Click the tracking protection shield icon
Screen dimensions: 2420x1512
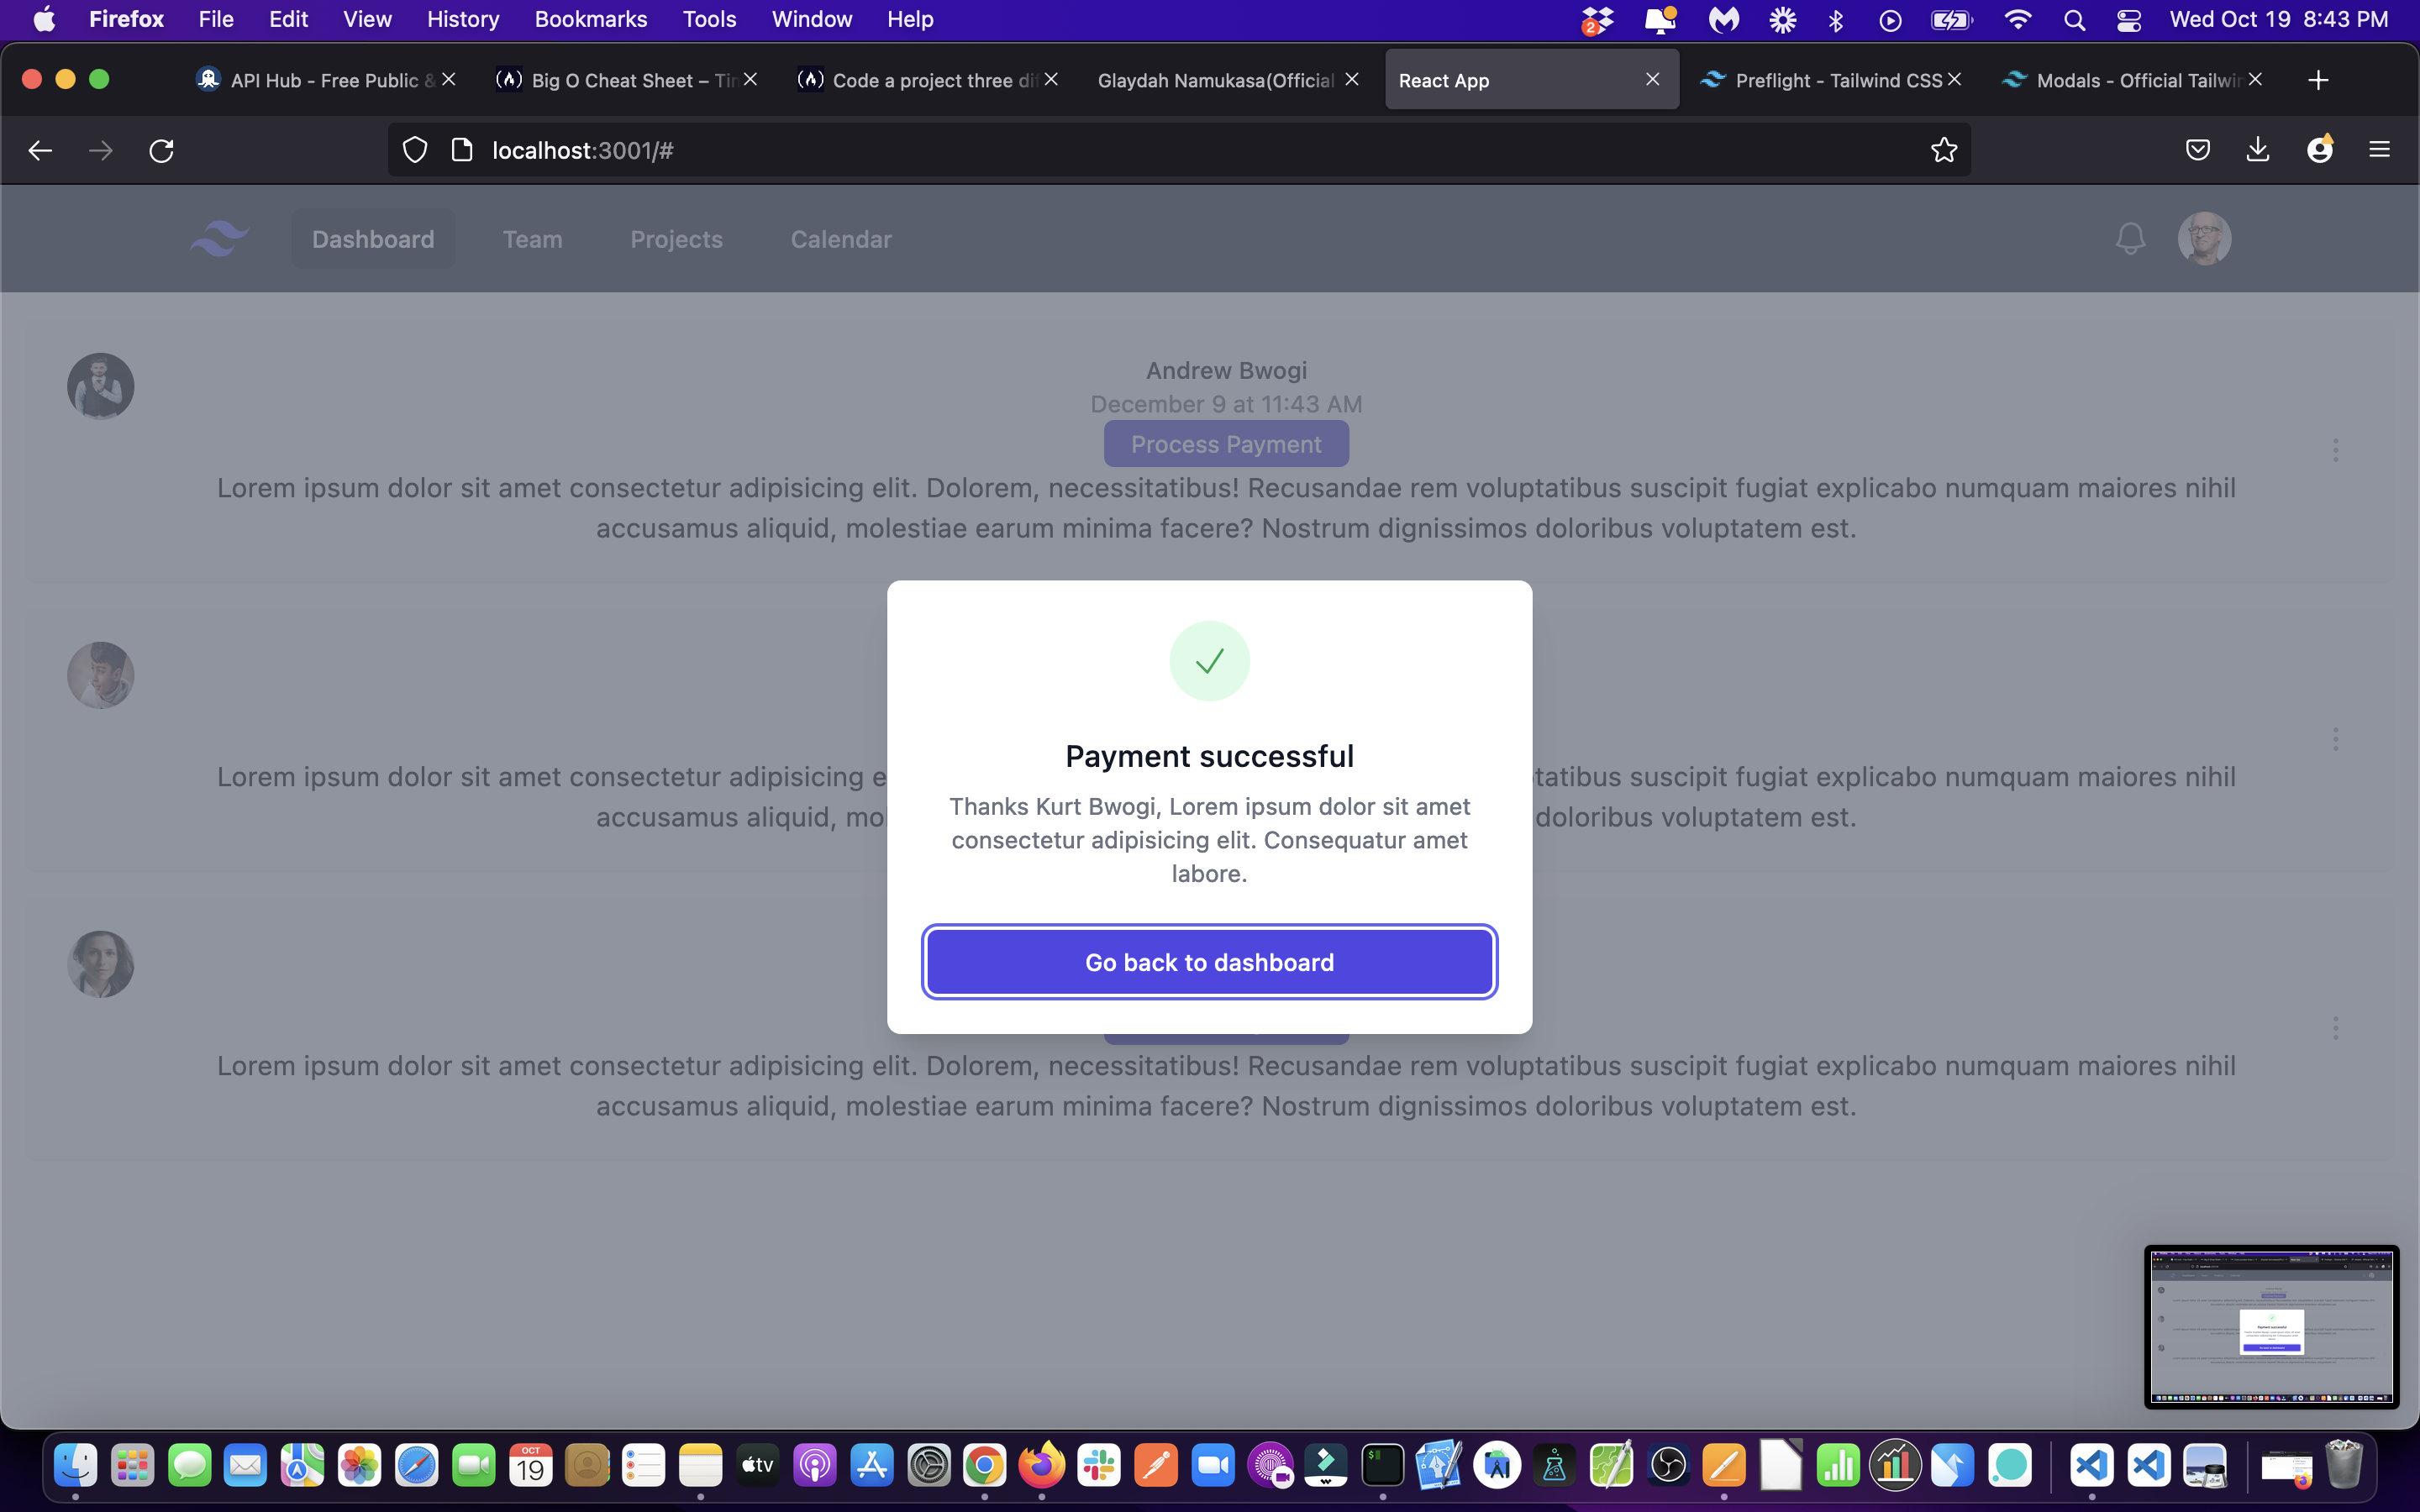click(x=415, y=150)
